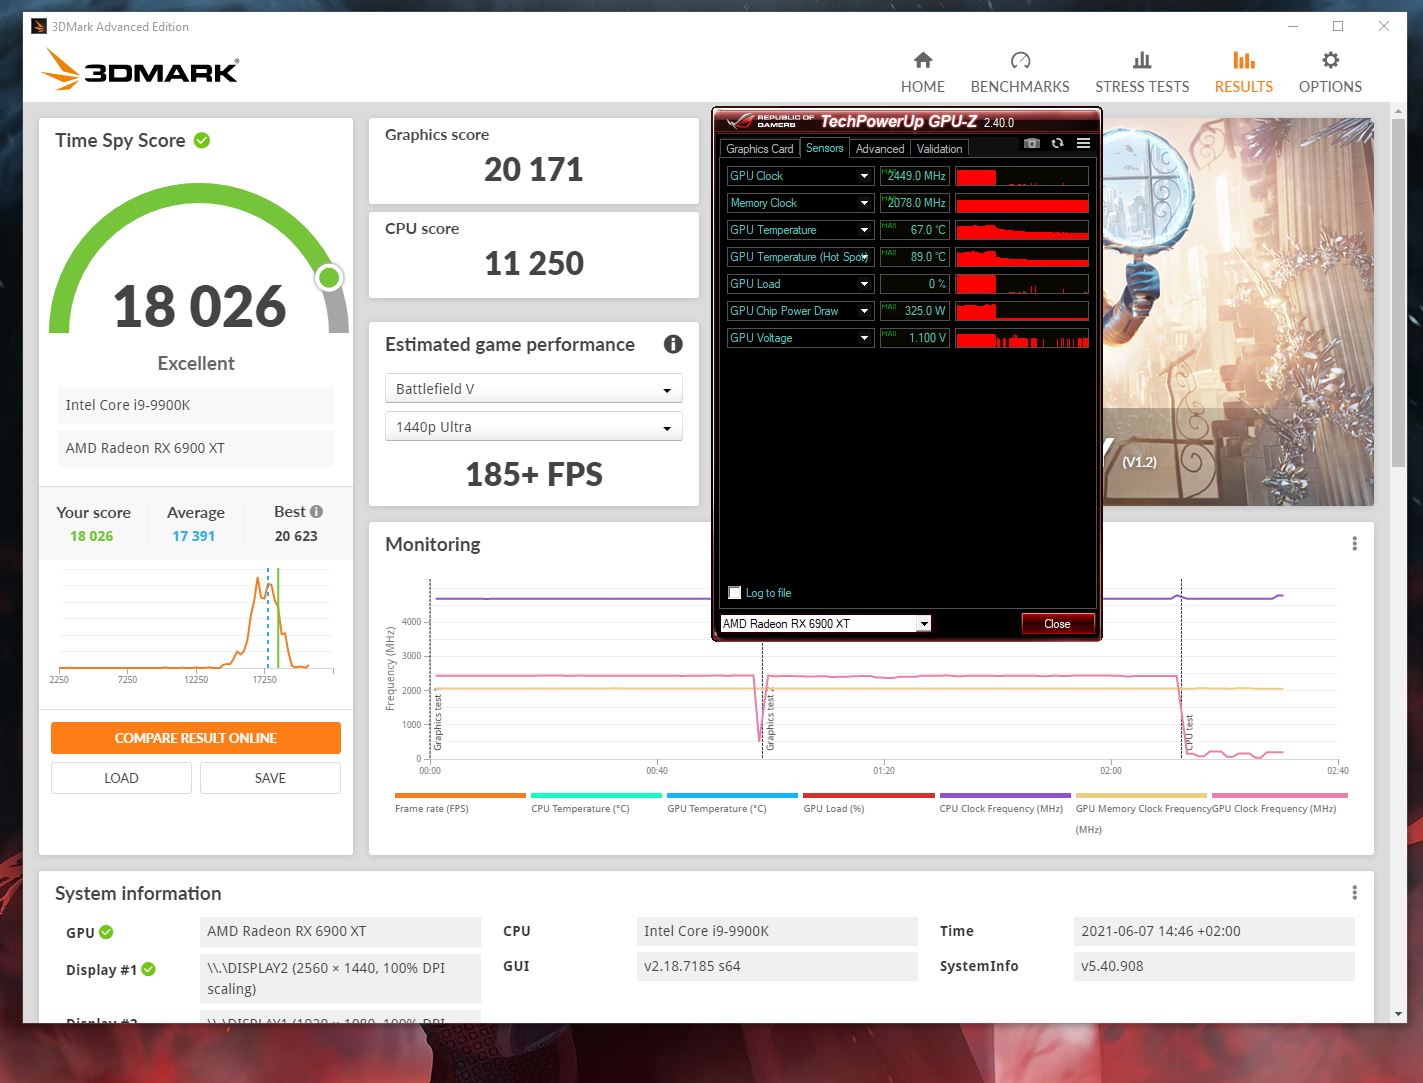Click the 185+ FPS estimate
Screen dimensions: 1423x1083
[x=534, y=474]
